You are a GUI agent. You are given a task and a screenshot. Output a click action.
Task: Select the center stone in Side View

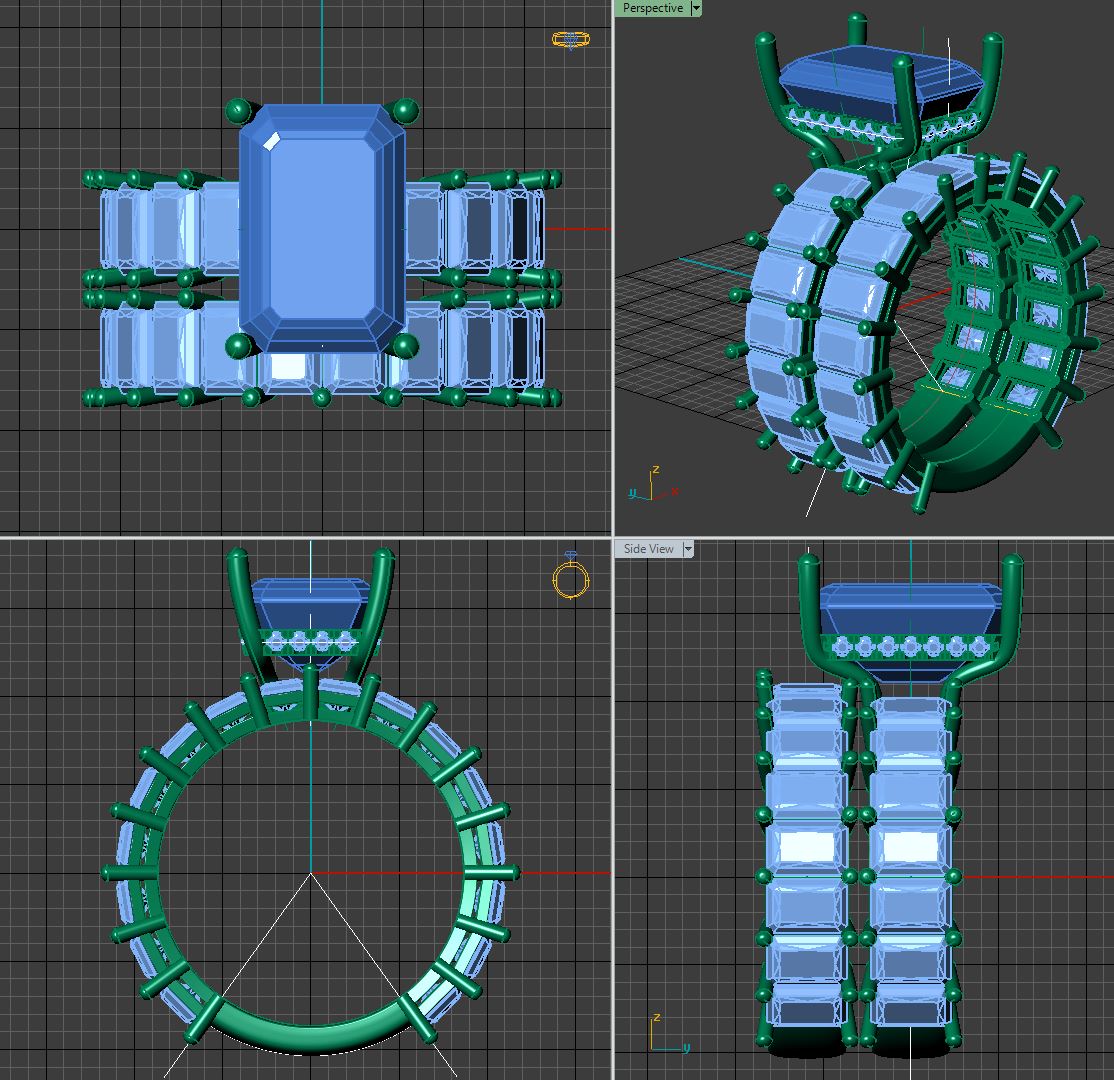pyautogui.click(x=909, y=605)
